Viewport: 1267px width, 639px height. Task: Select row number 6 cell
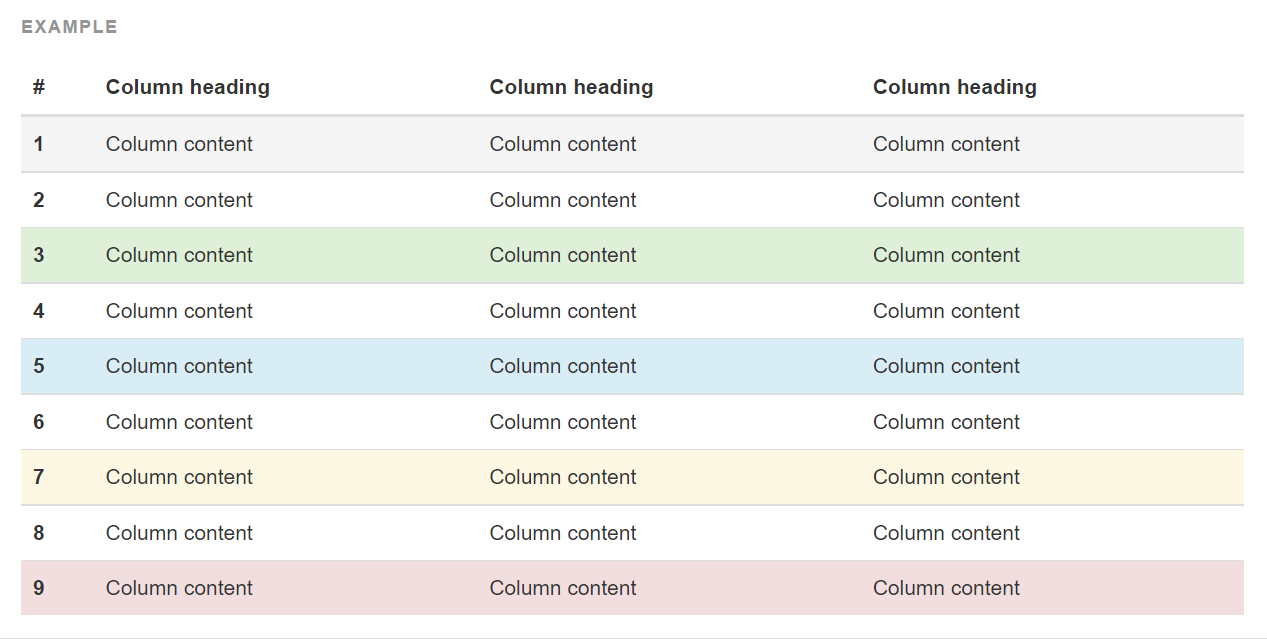(x=39, y=422)
